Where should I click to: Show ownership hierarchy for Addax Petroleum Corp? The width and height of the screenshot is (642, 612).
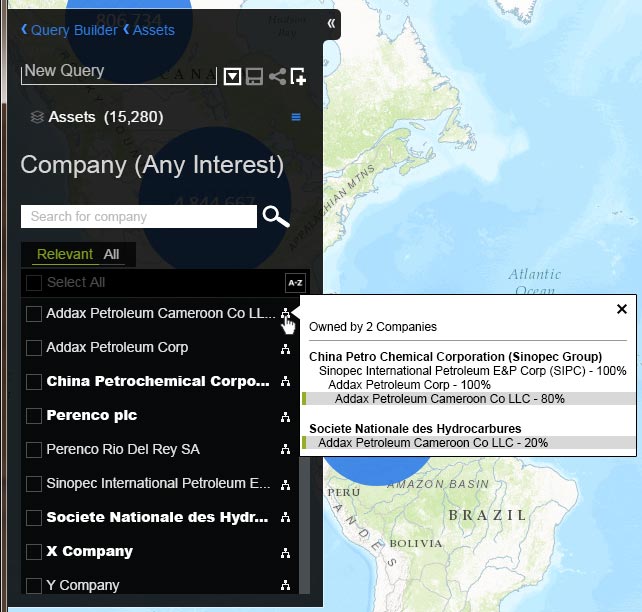[285, 348]
